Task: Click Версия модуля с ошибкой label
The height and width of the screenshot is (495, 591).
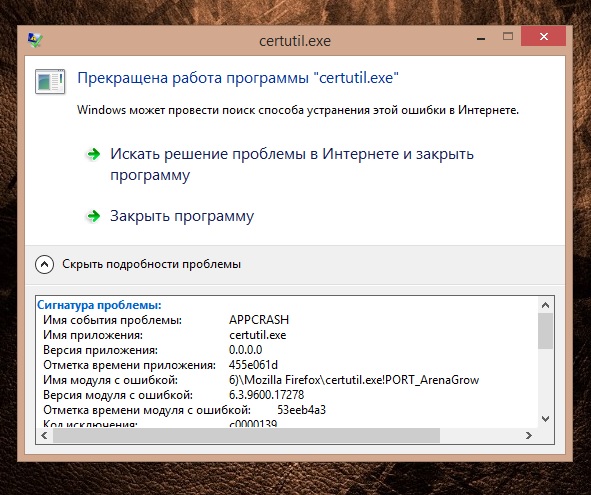Action: click(118, 395)
